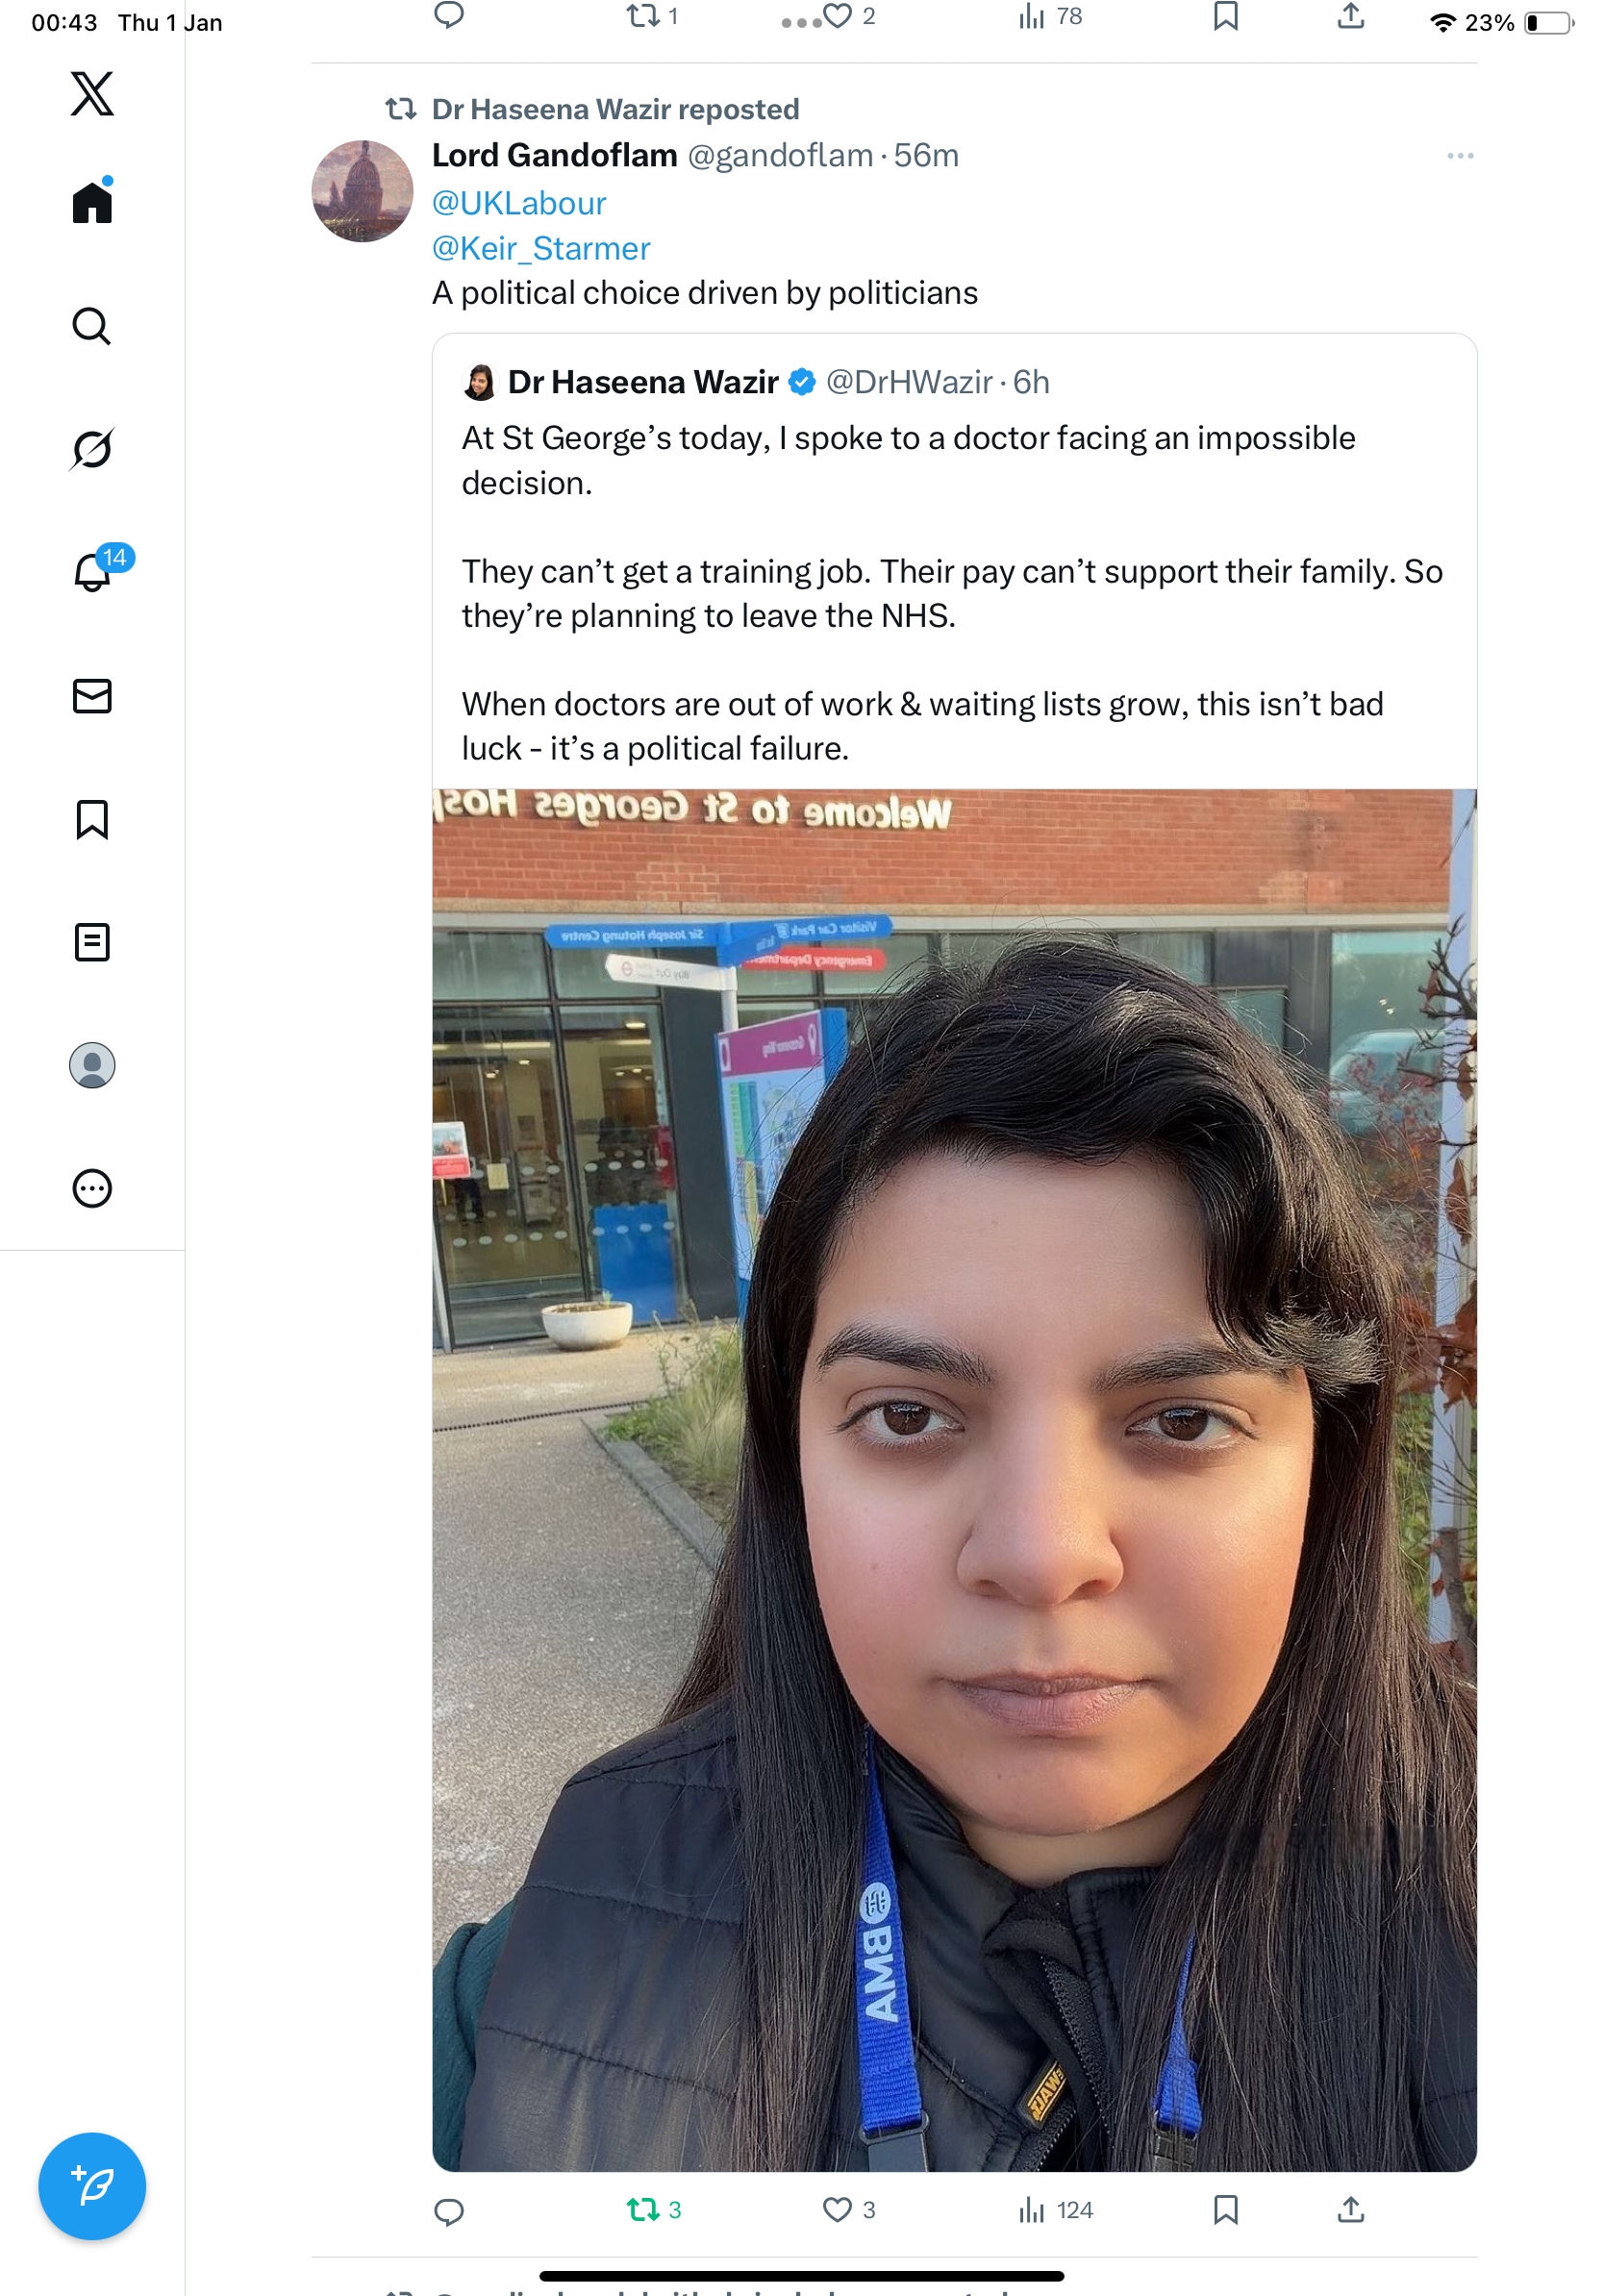Open the X logo home
The width and height of the screenshot is (1604, 2296).
tap(92, 94)
